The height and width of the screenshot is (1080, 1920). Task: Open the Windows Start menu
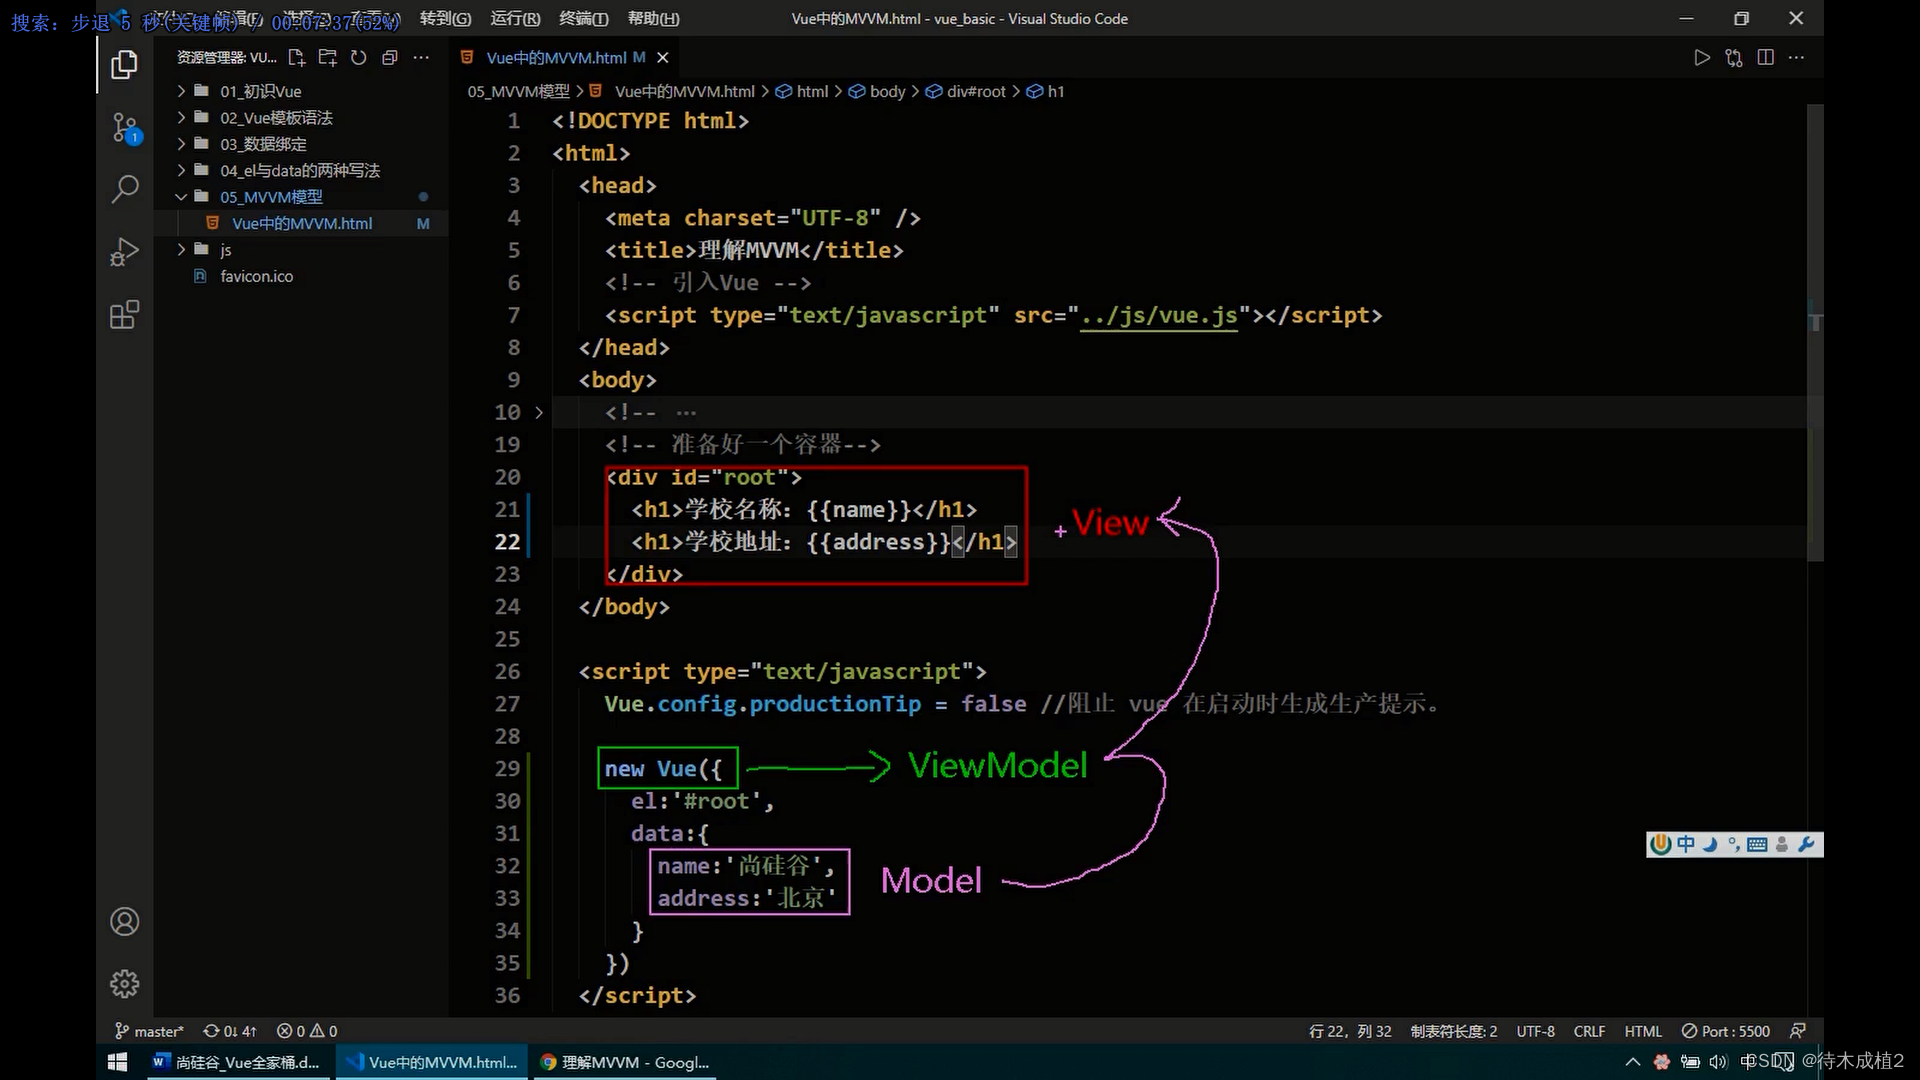[x=117, y=1062]
